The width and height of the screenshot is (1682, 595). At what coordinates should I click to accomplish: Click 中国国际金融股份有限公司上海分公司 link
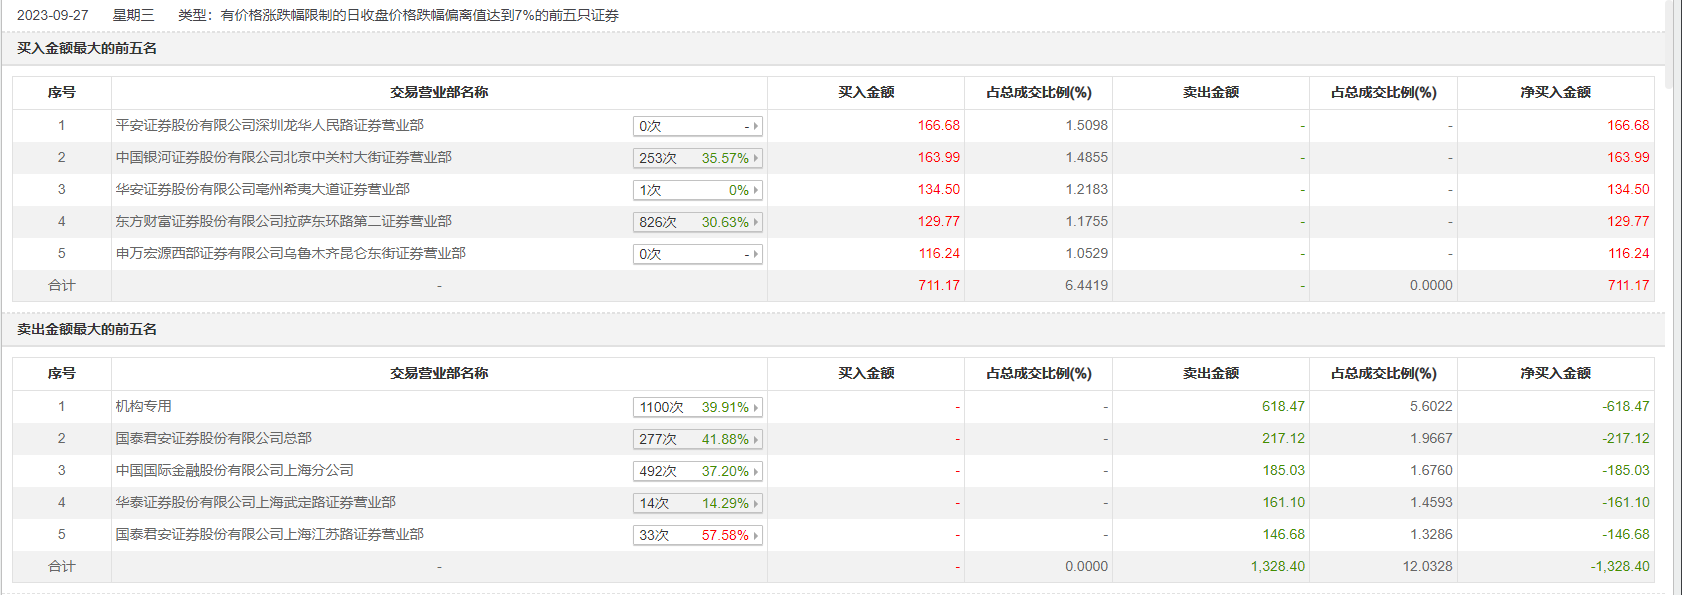(x=234, y=471)
